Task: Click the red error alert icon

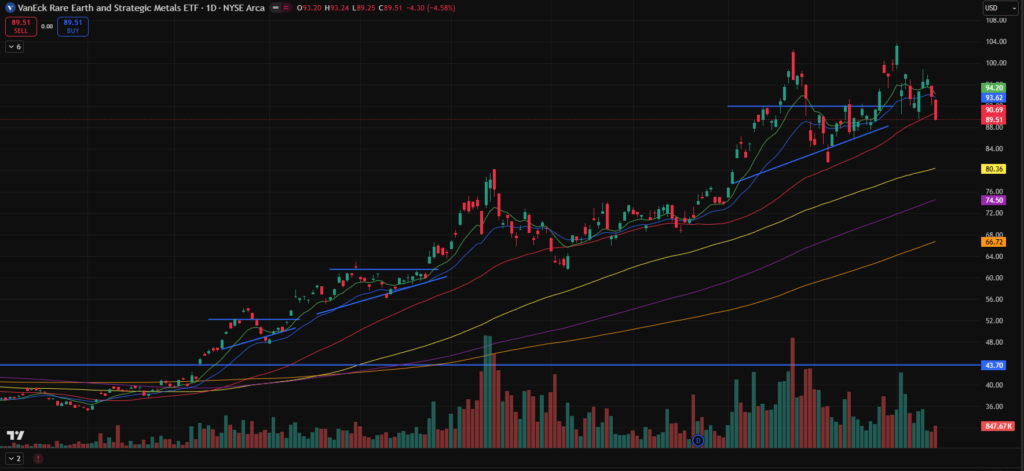Action: click(x=38, y=459)
